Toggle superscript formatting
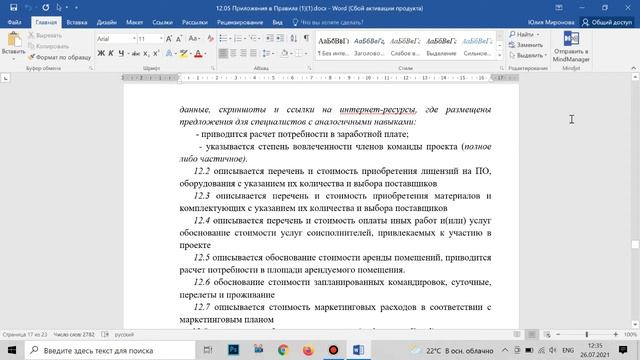 (156, 53)
